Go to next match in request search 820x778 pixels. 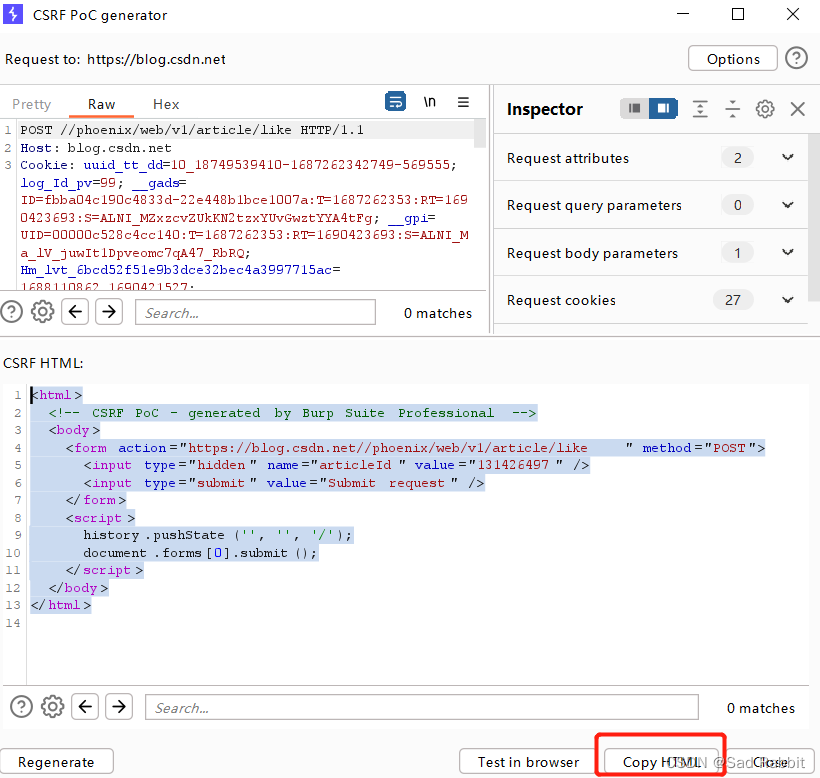coord(109,312)
